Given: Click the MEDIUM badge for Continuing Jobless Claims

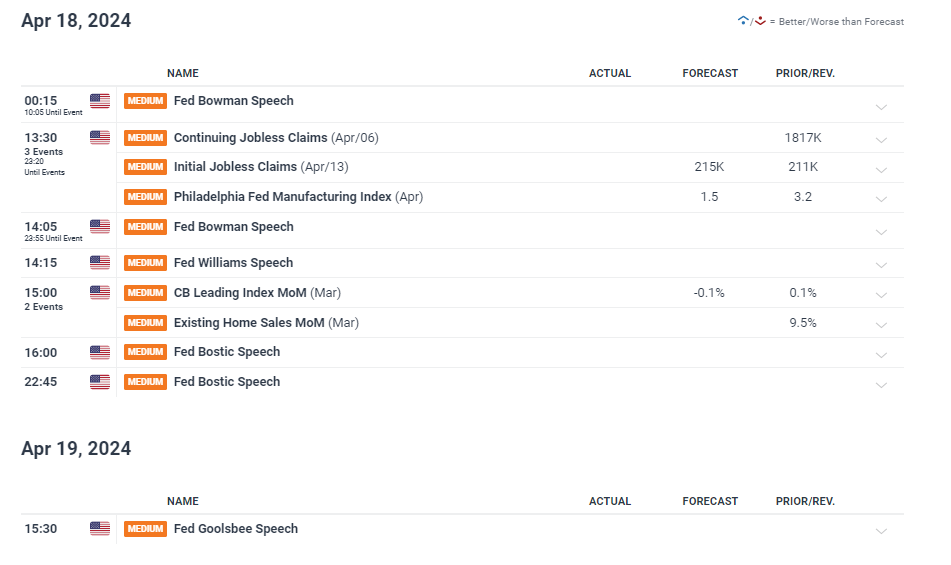Looking at the screenshot, I should coord(146,138).
